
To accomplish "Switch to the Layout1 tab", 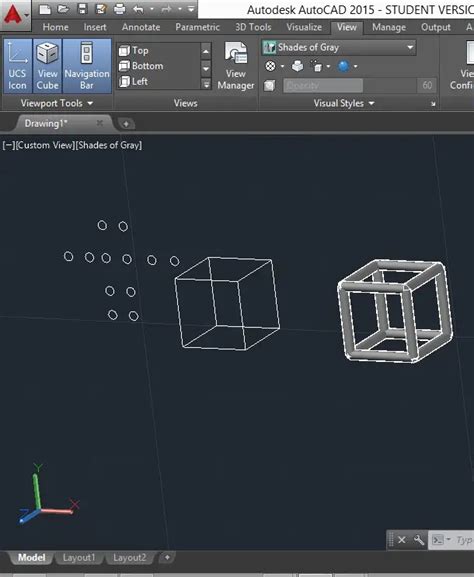I will [79, 557].
